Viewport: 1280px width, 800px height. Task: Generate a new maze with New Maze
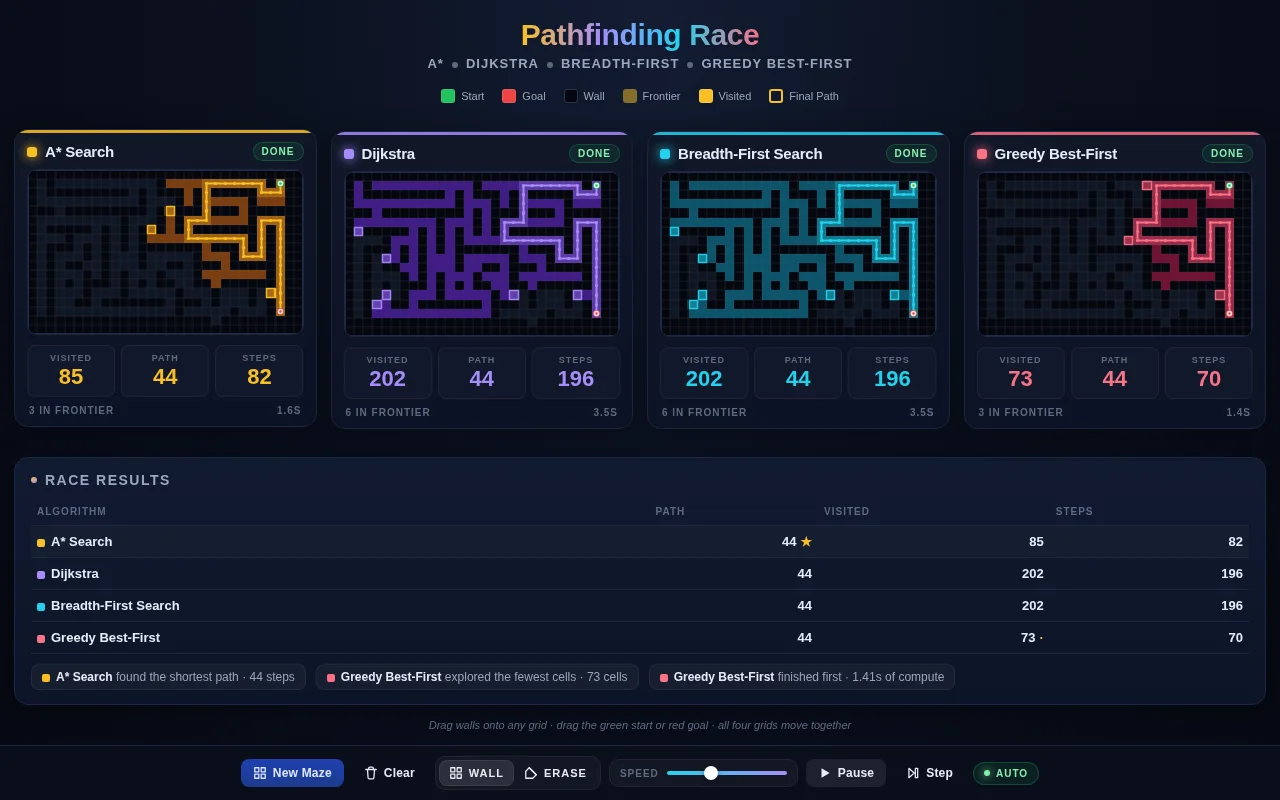[x=292, y=773]
